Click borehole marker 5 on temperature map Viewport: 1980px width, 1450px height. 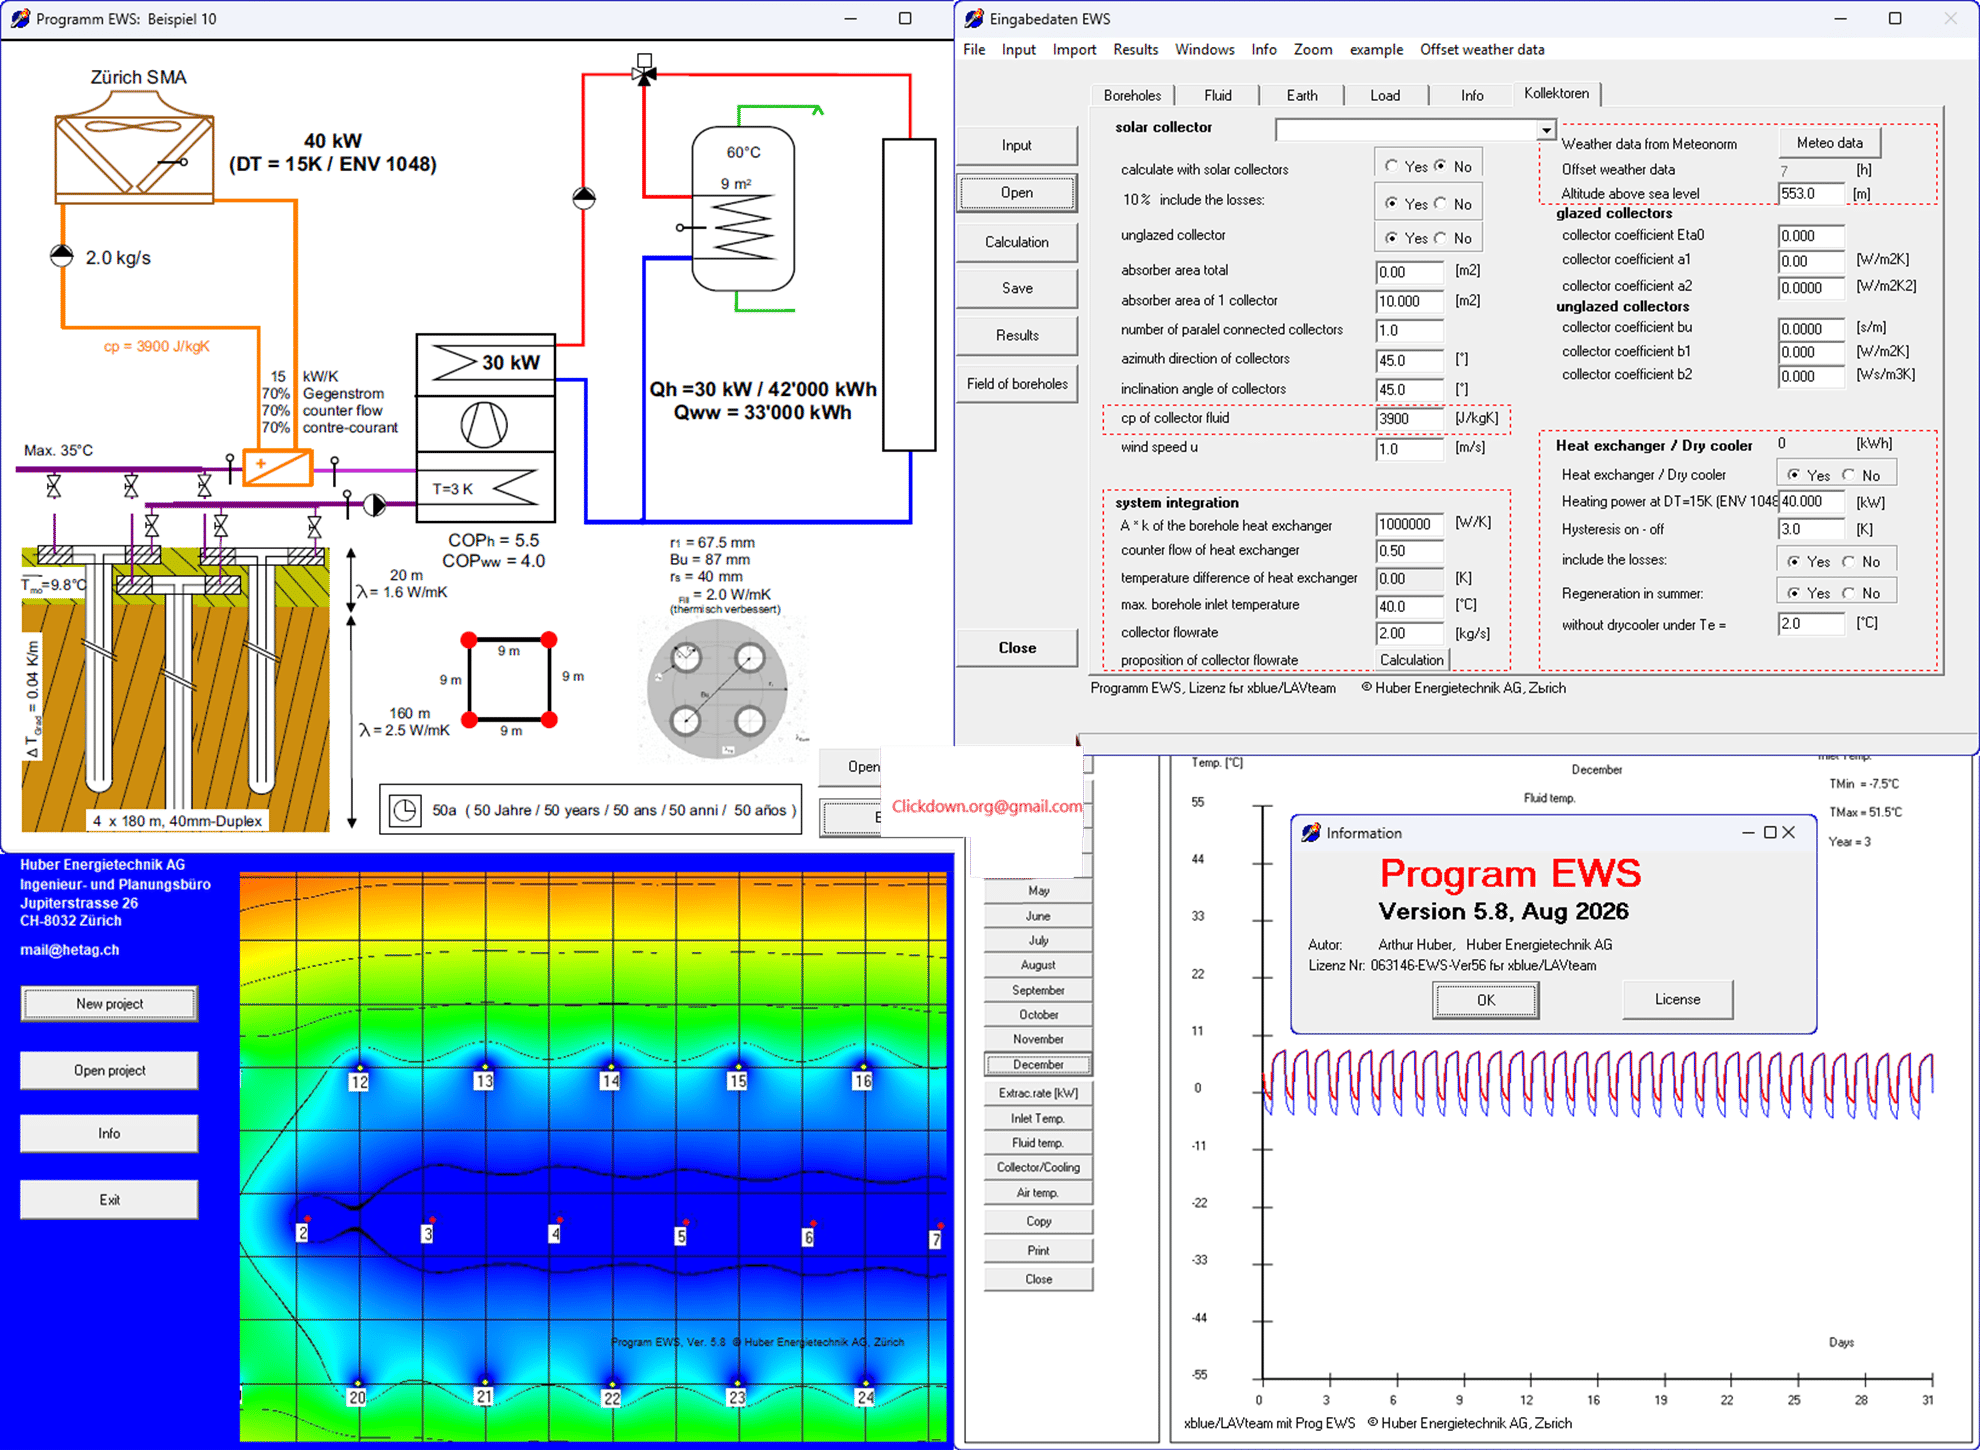[680, 1236]
